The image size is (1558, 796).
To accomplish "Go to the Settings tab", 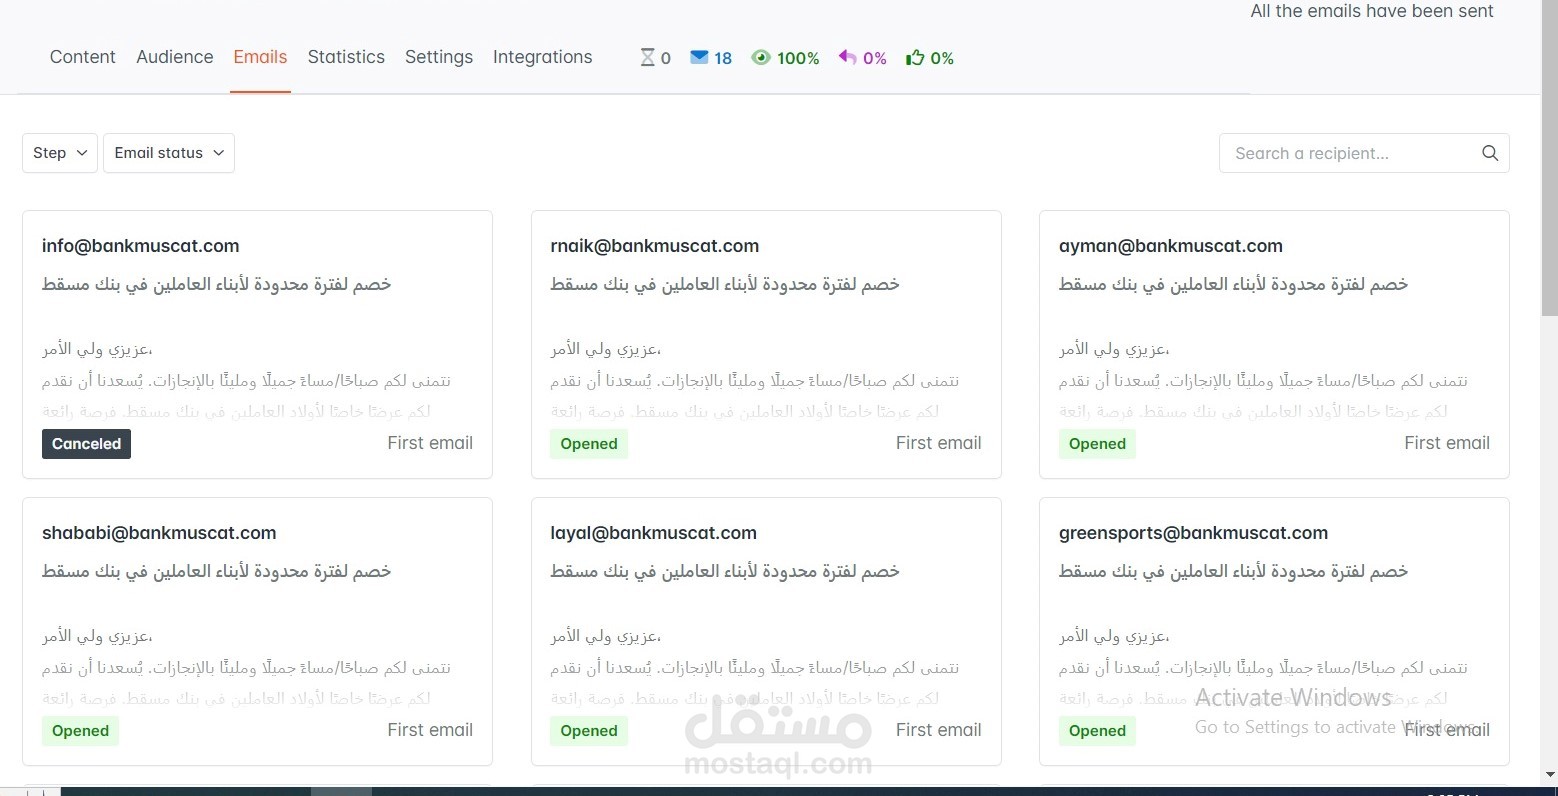I will tap(439, 57).
